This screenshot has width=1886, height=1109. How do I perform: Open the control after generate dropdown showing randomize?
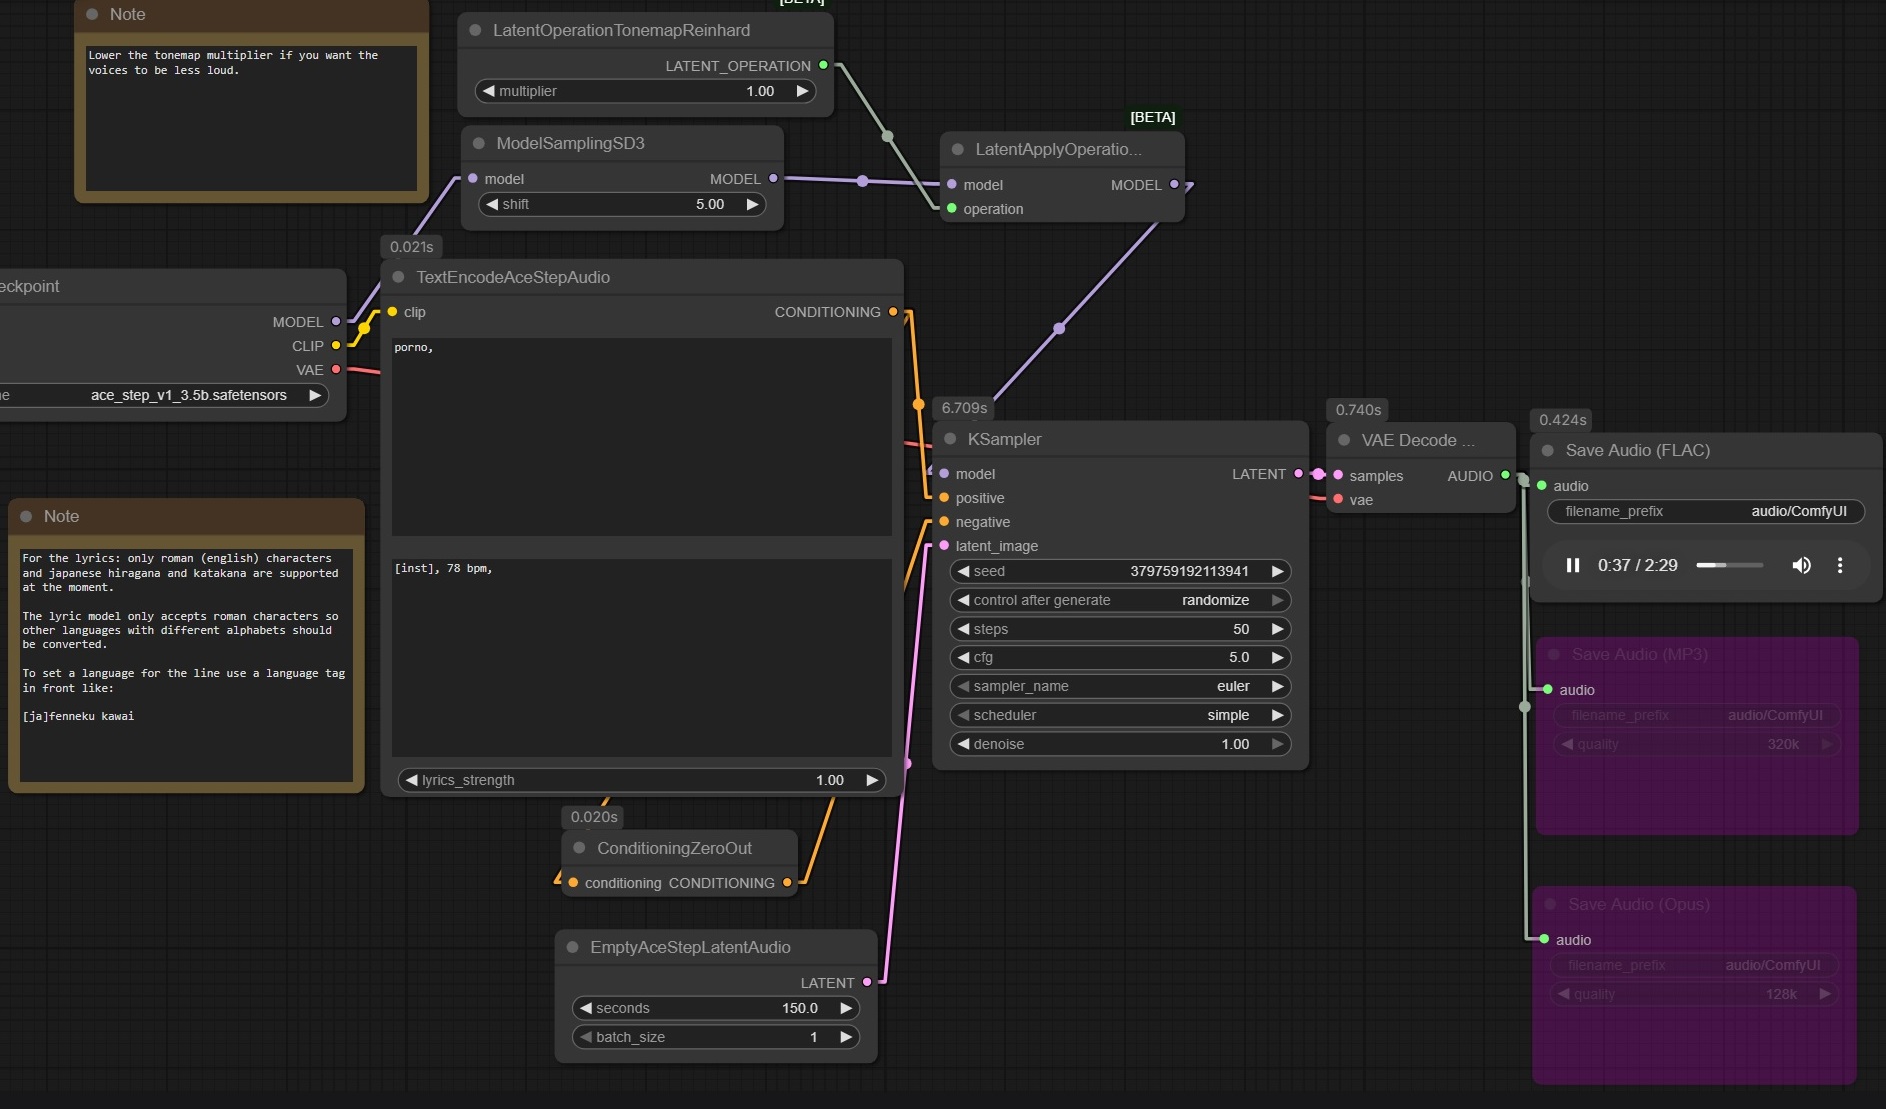1120,600
